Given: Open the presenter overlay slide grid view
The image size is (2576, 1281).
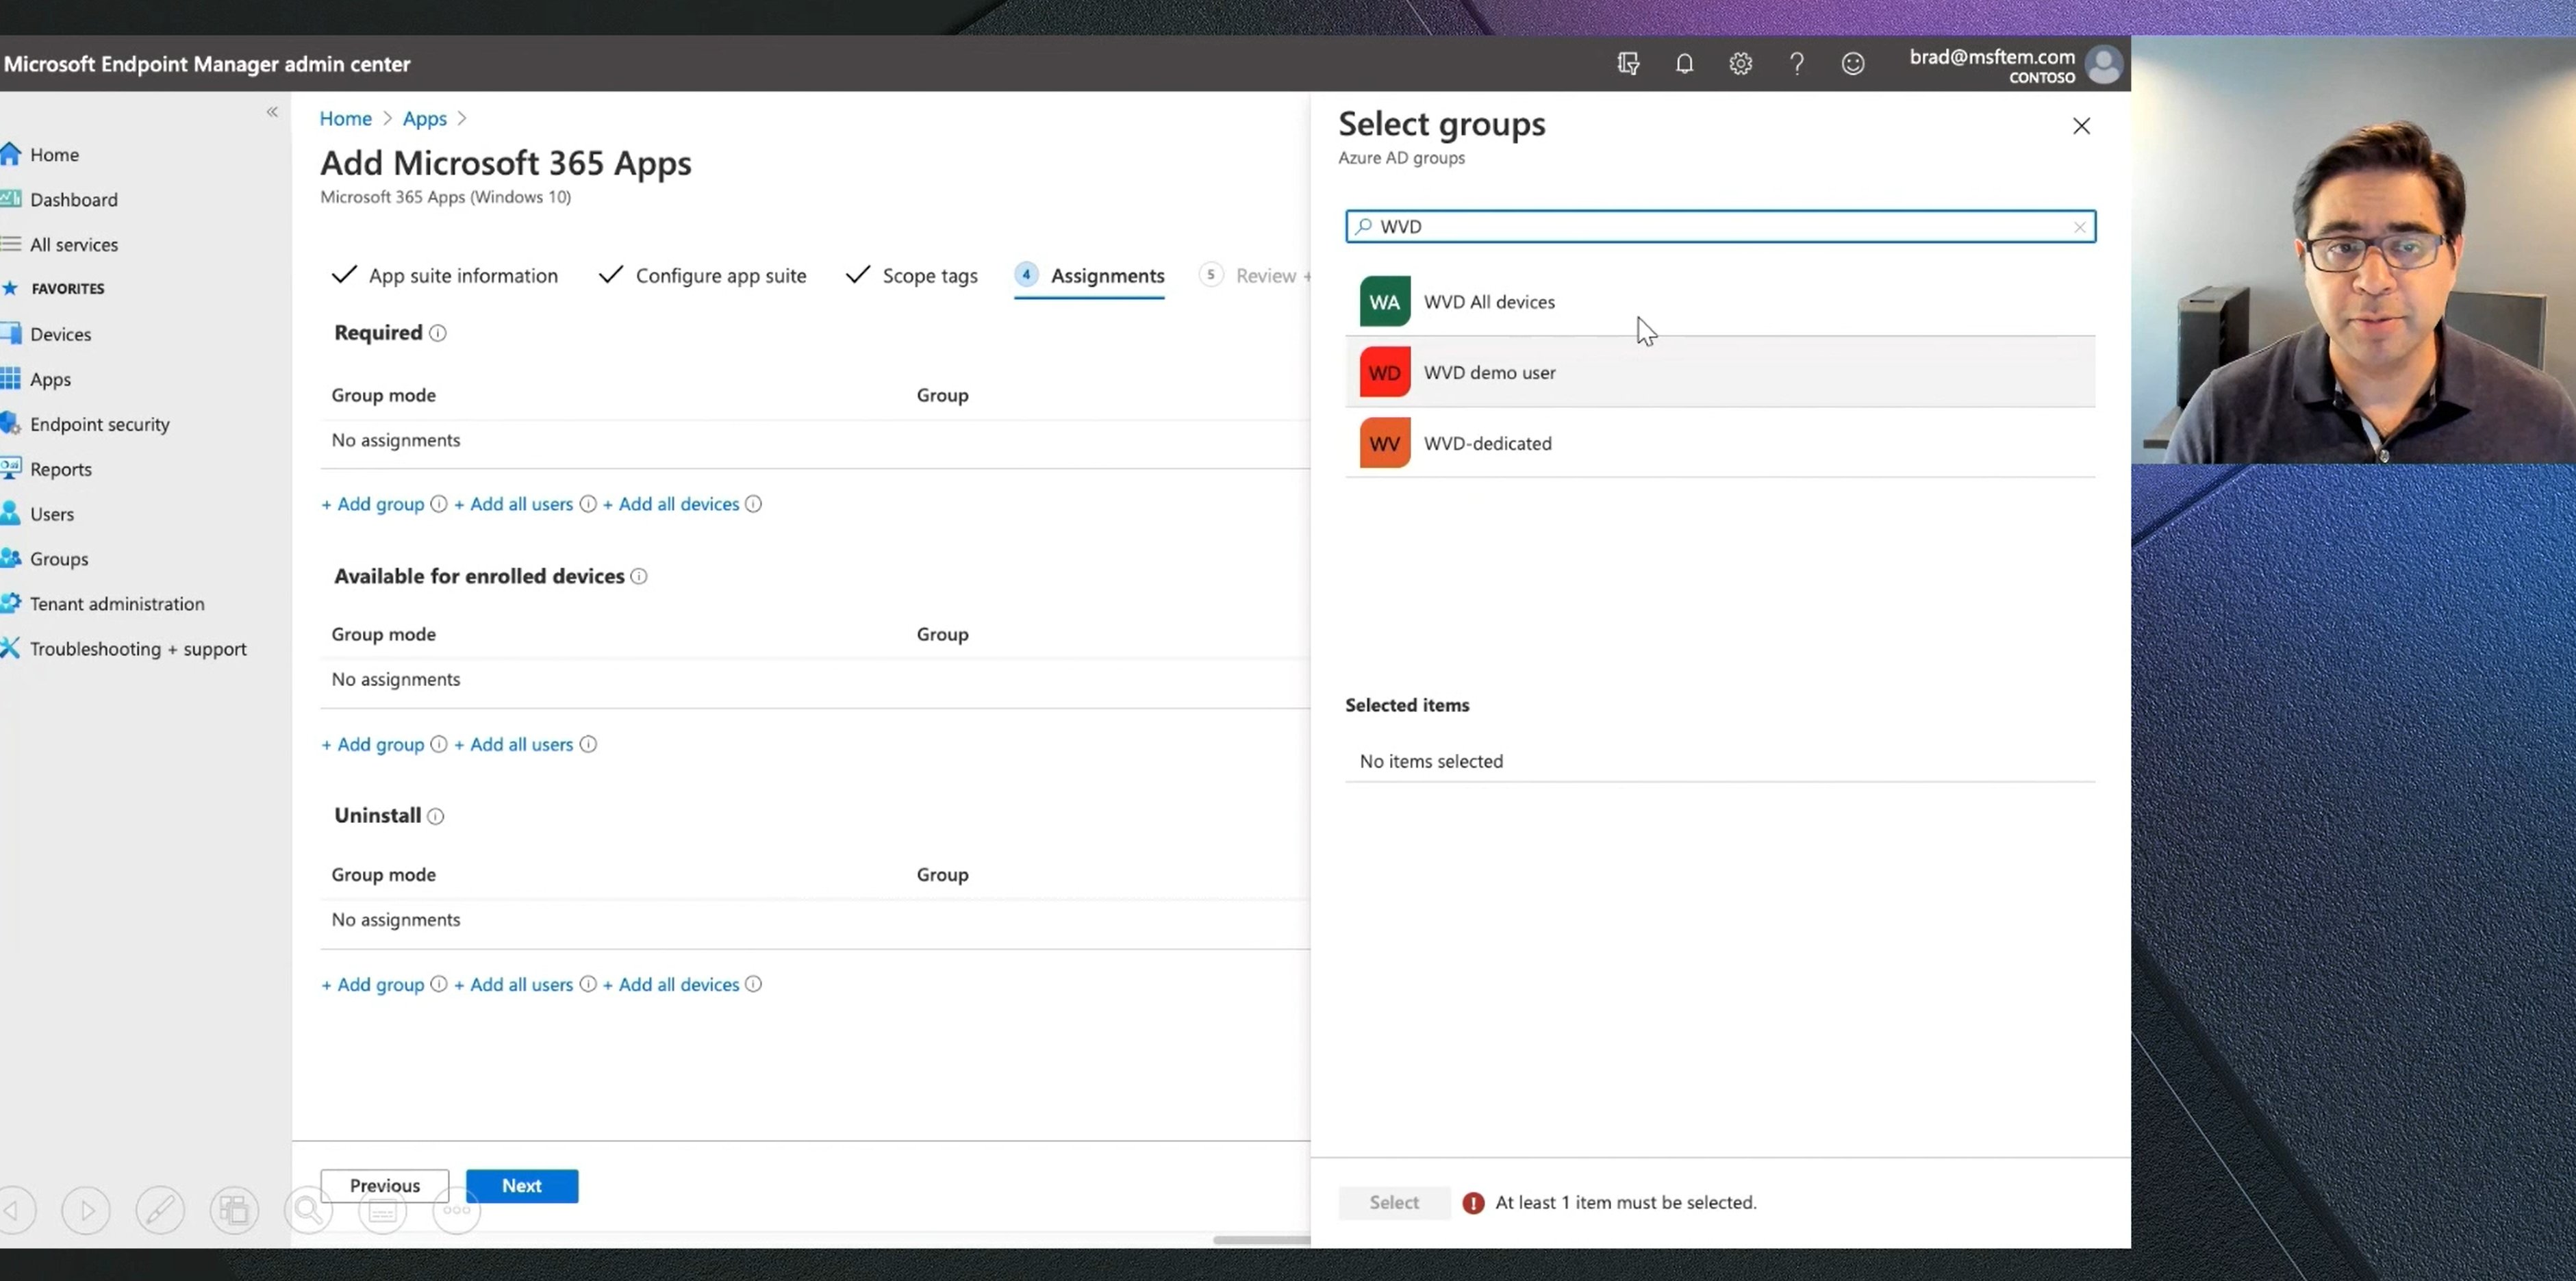Looking at the screenshot, I should 234,1210.
